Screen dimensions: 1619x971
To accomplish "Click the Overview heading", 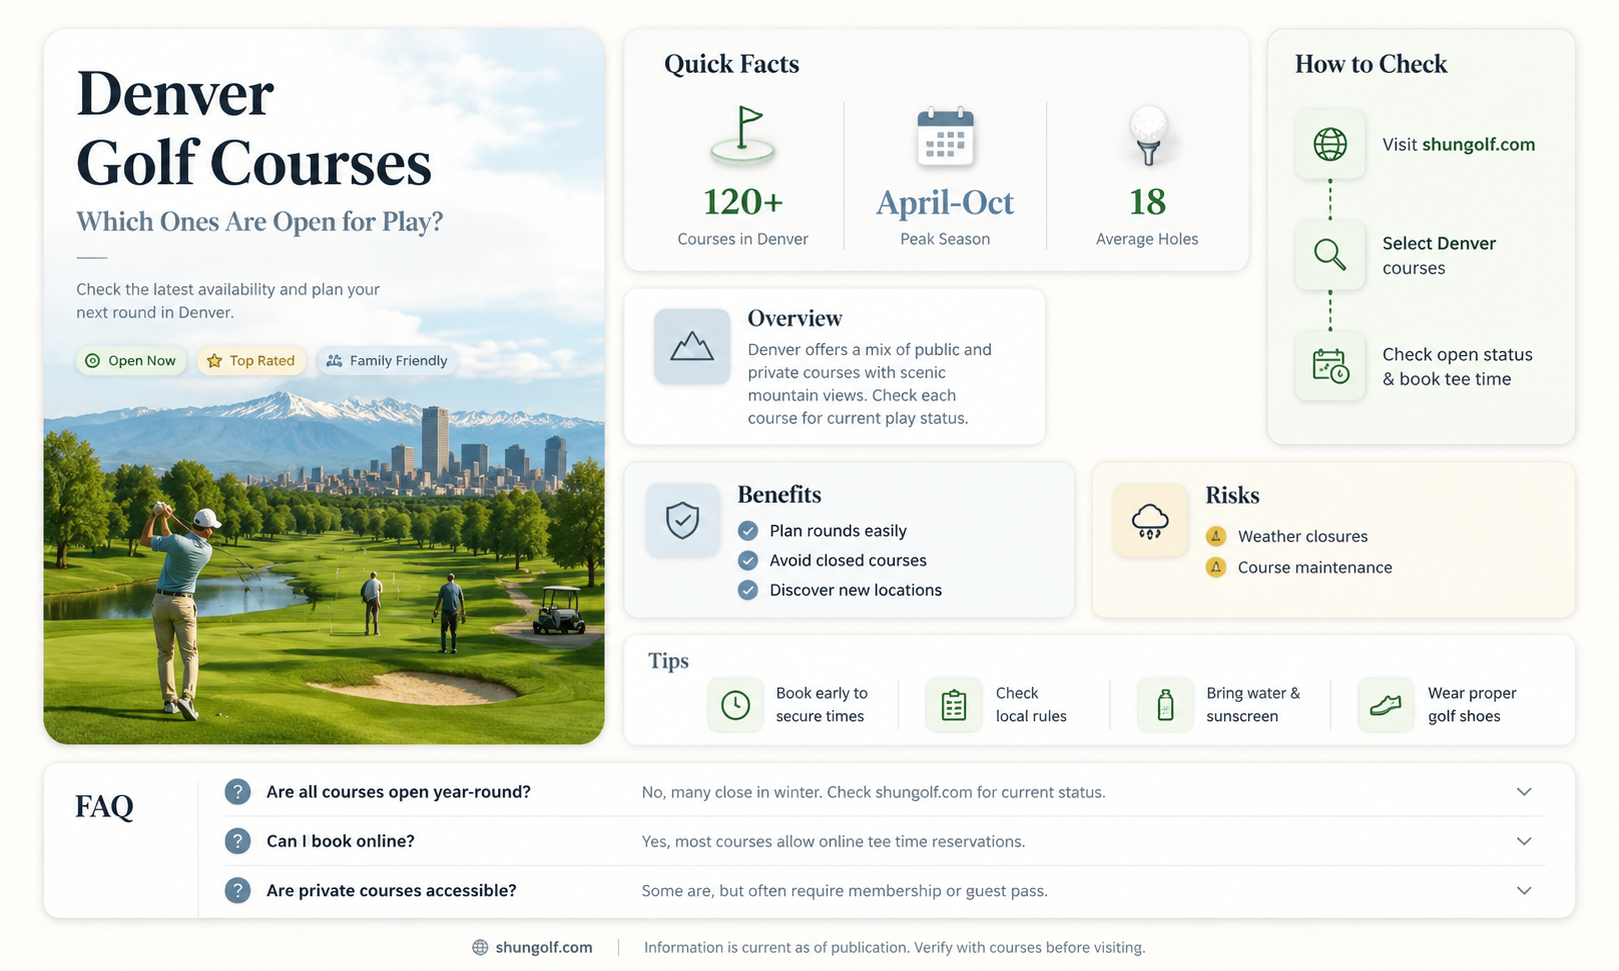I will point(795,318).
